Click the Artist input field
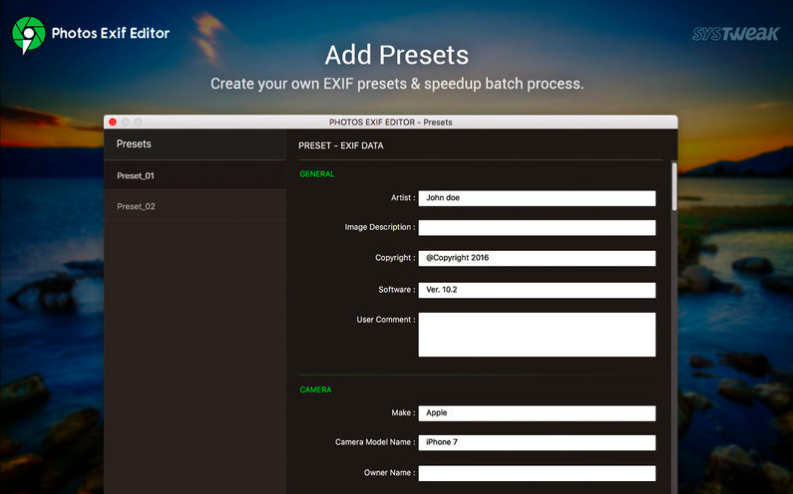This screenshot has height=494, width=793. (x=537, y=198)
